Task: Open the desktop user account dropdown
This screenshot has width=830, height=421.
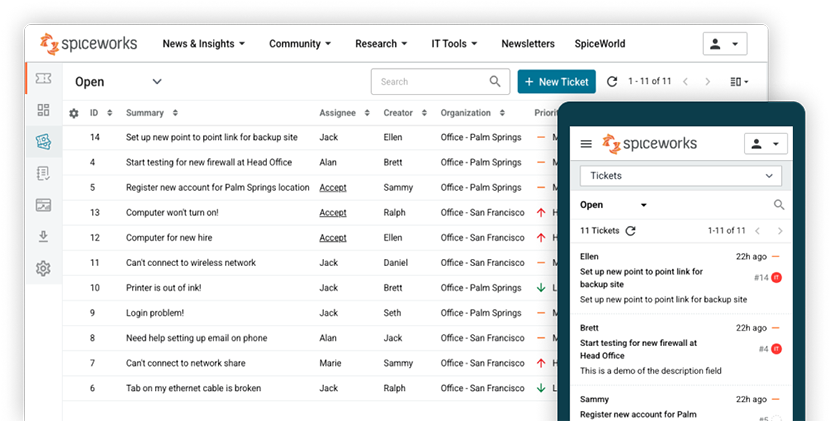Action: pos(725,44)
